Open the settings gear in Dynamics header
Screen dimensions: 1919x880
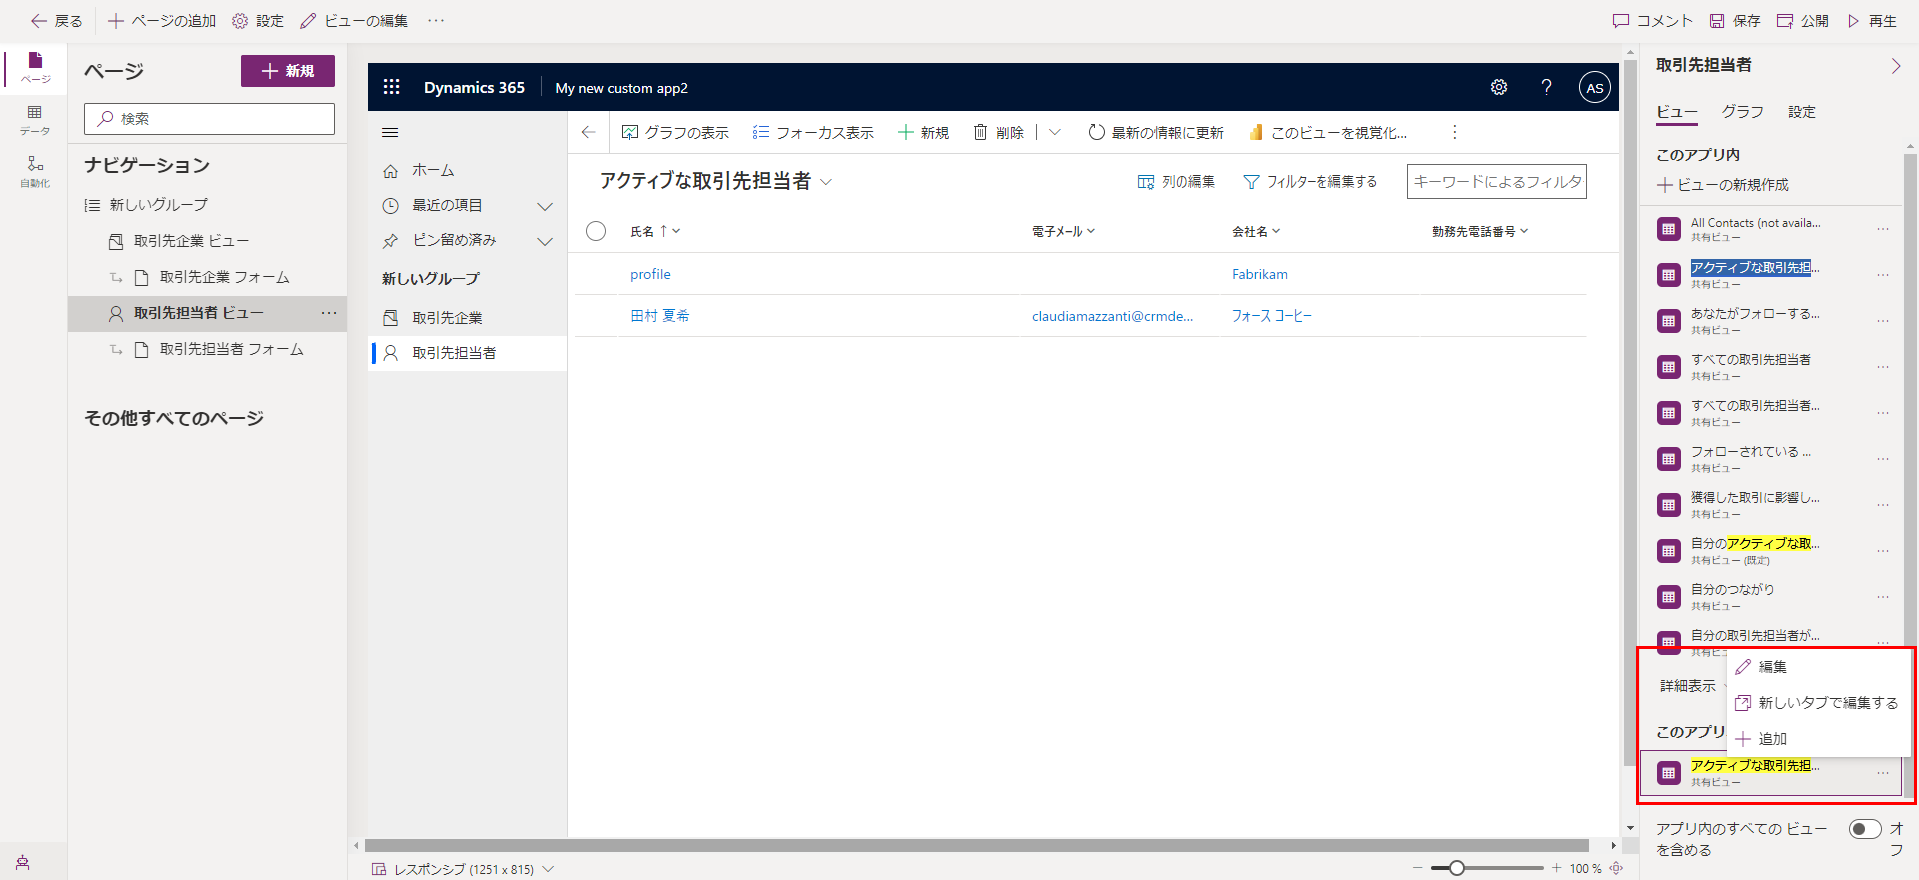pyautogui.click(x=1498, y=87)
